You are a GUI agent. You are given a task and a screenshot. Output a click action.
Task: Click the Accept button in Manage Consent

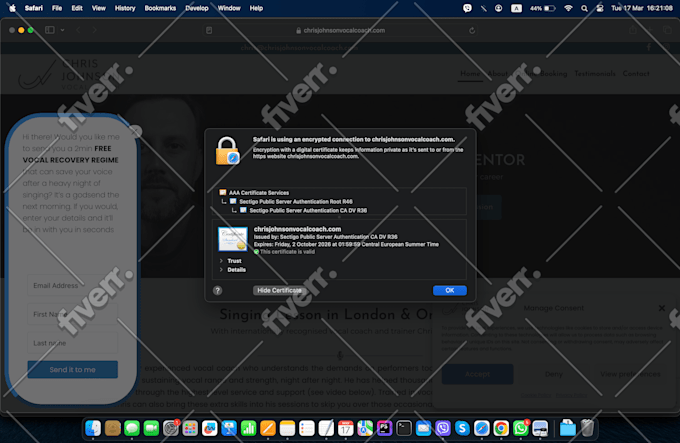tap(477, 374)
